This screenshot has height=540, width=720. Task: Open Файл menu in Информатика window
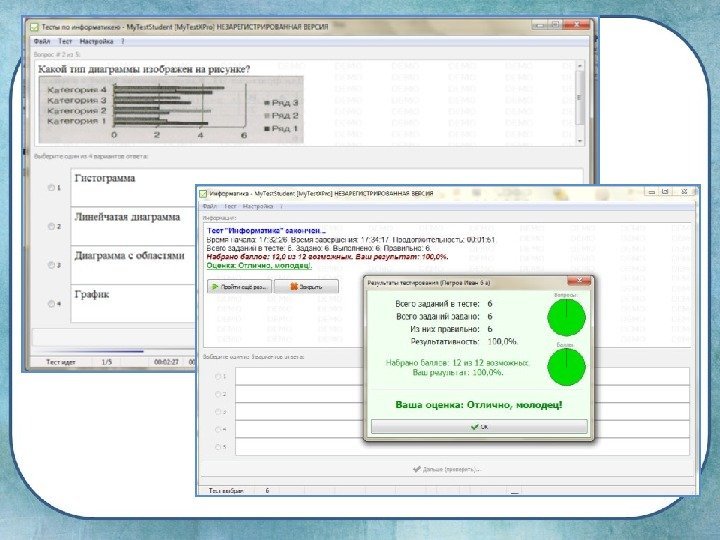210,207
